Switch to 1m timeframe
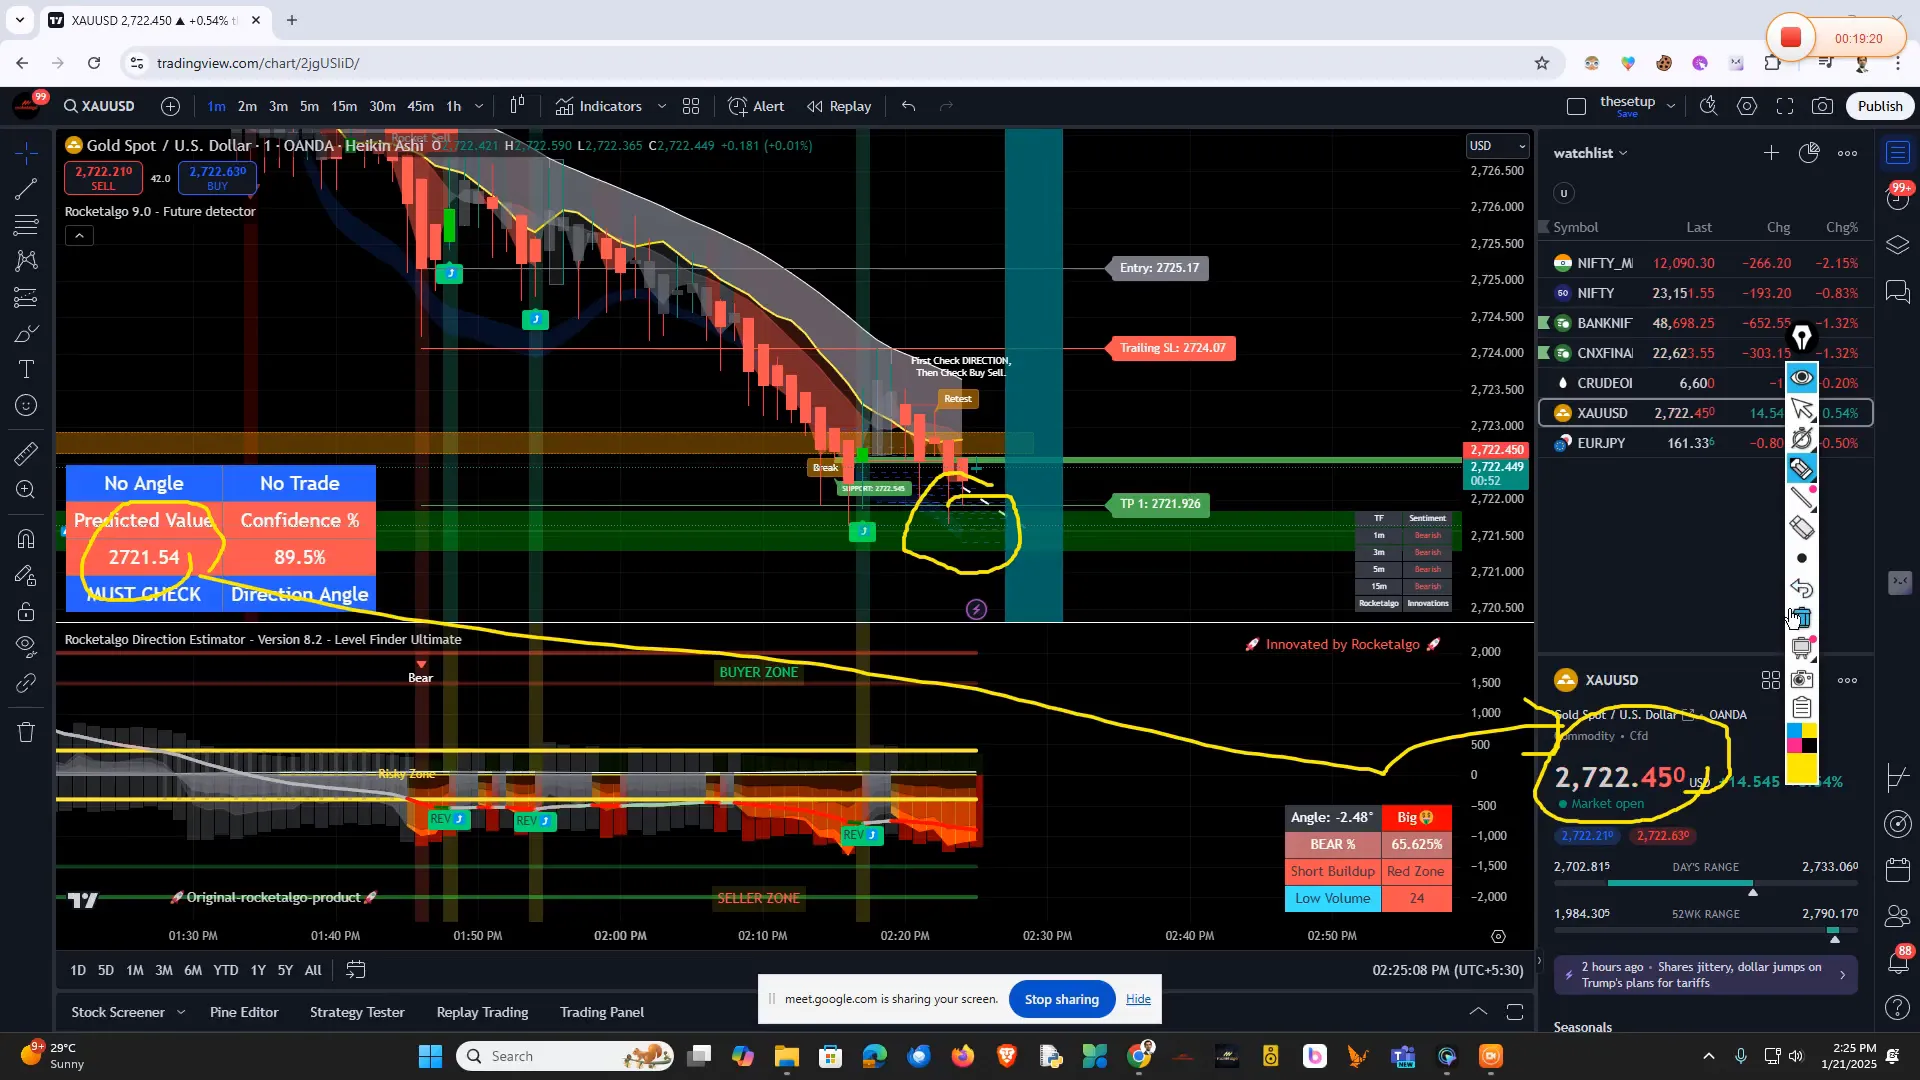Viewport: 1920px width, 1080px height. pos(216,106)
